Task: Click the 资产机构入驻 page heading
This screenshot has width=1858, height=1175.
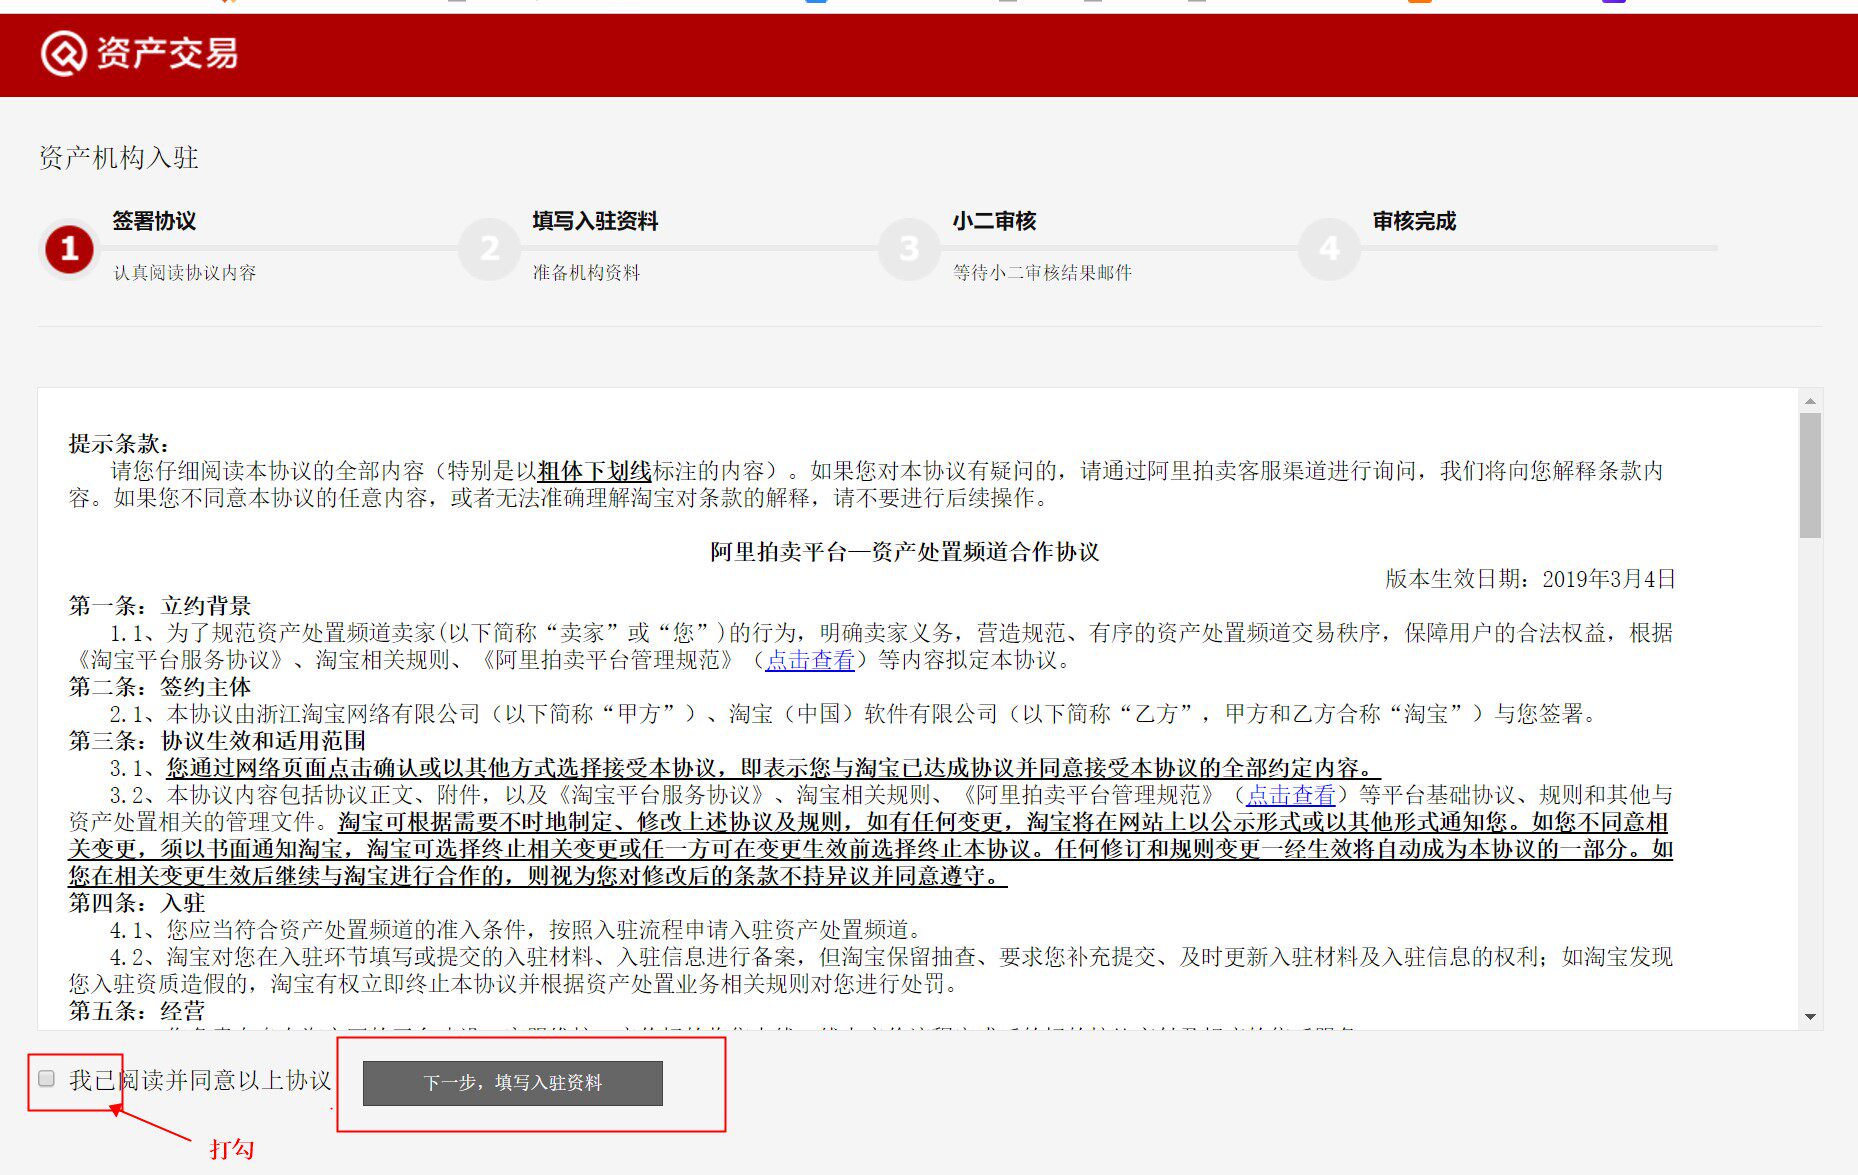Action: (x=119, y=158)
